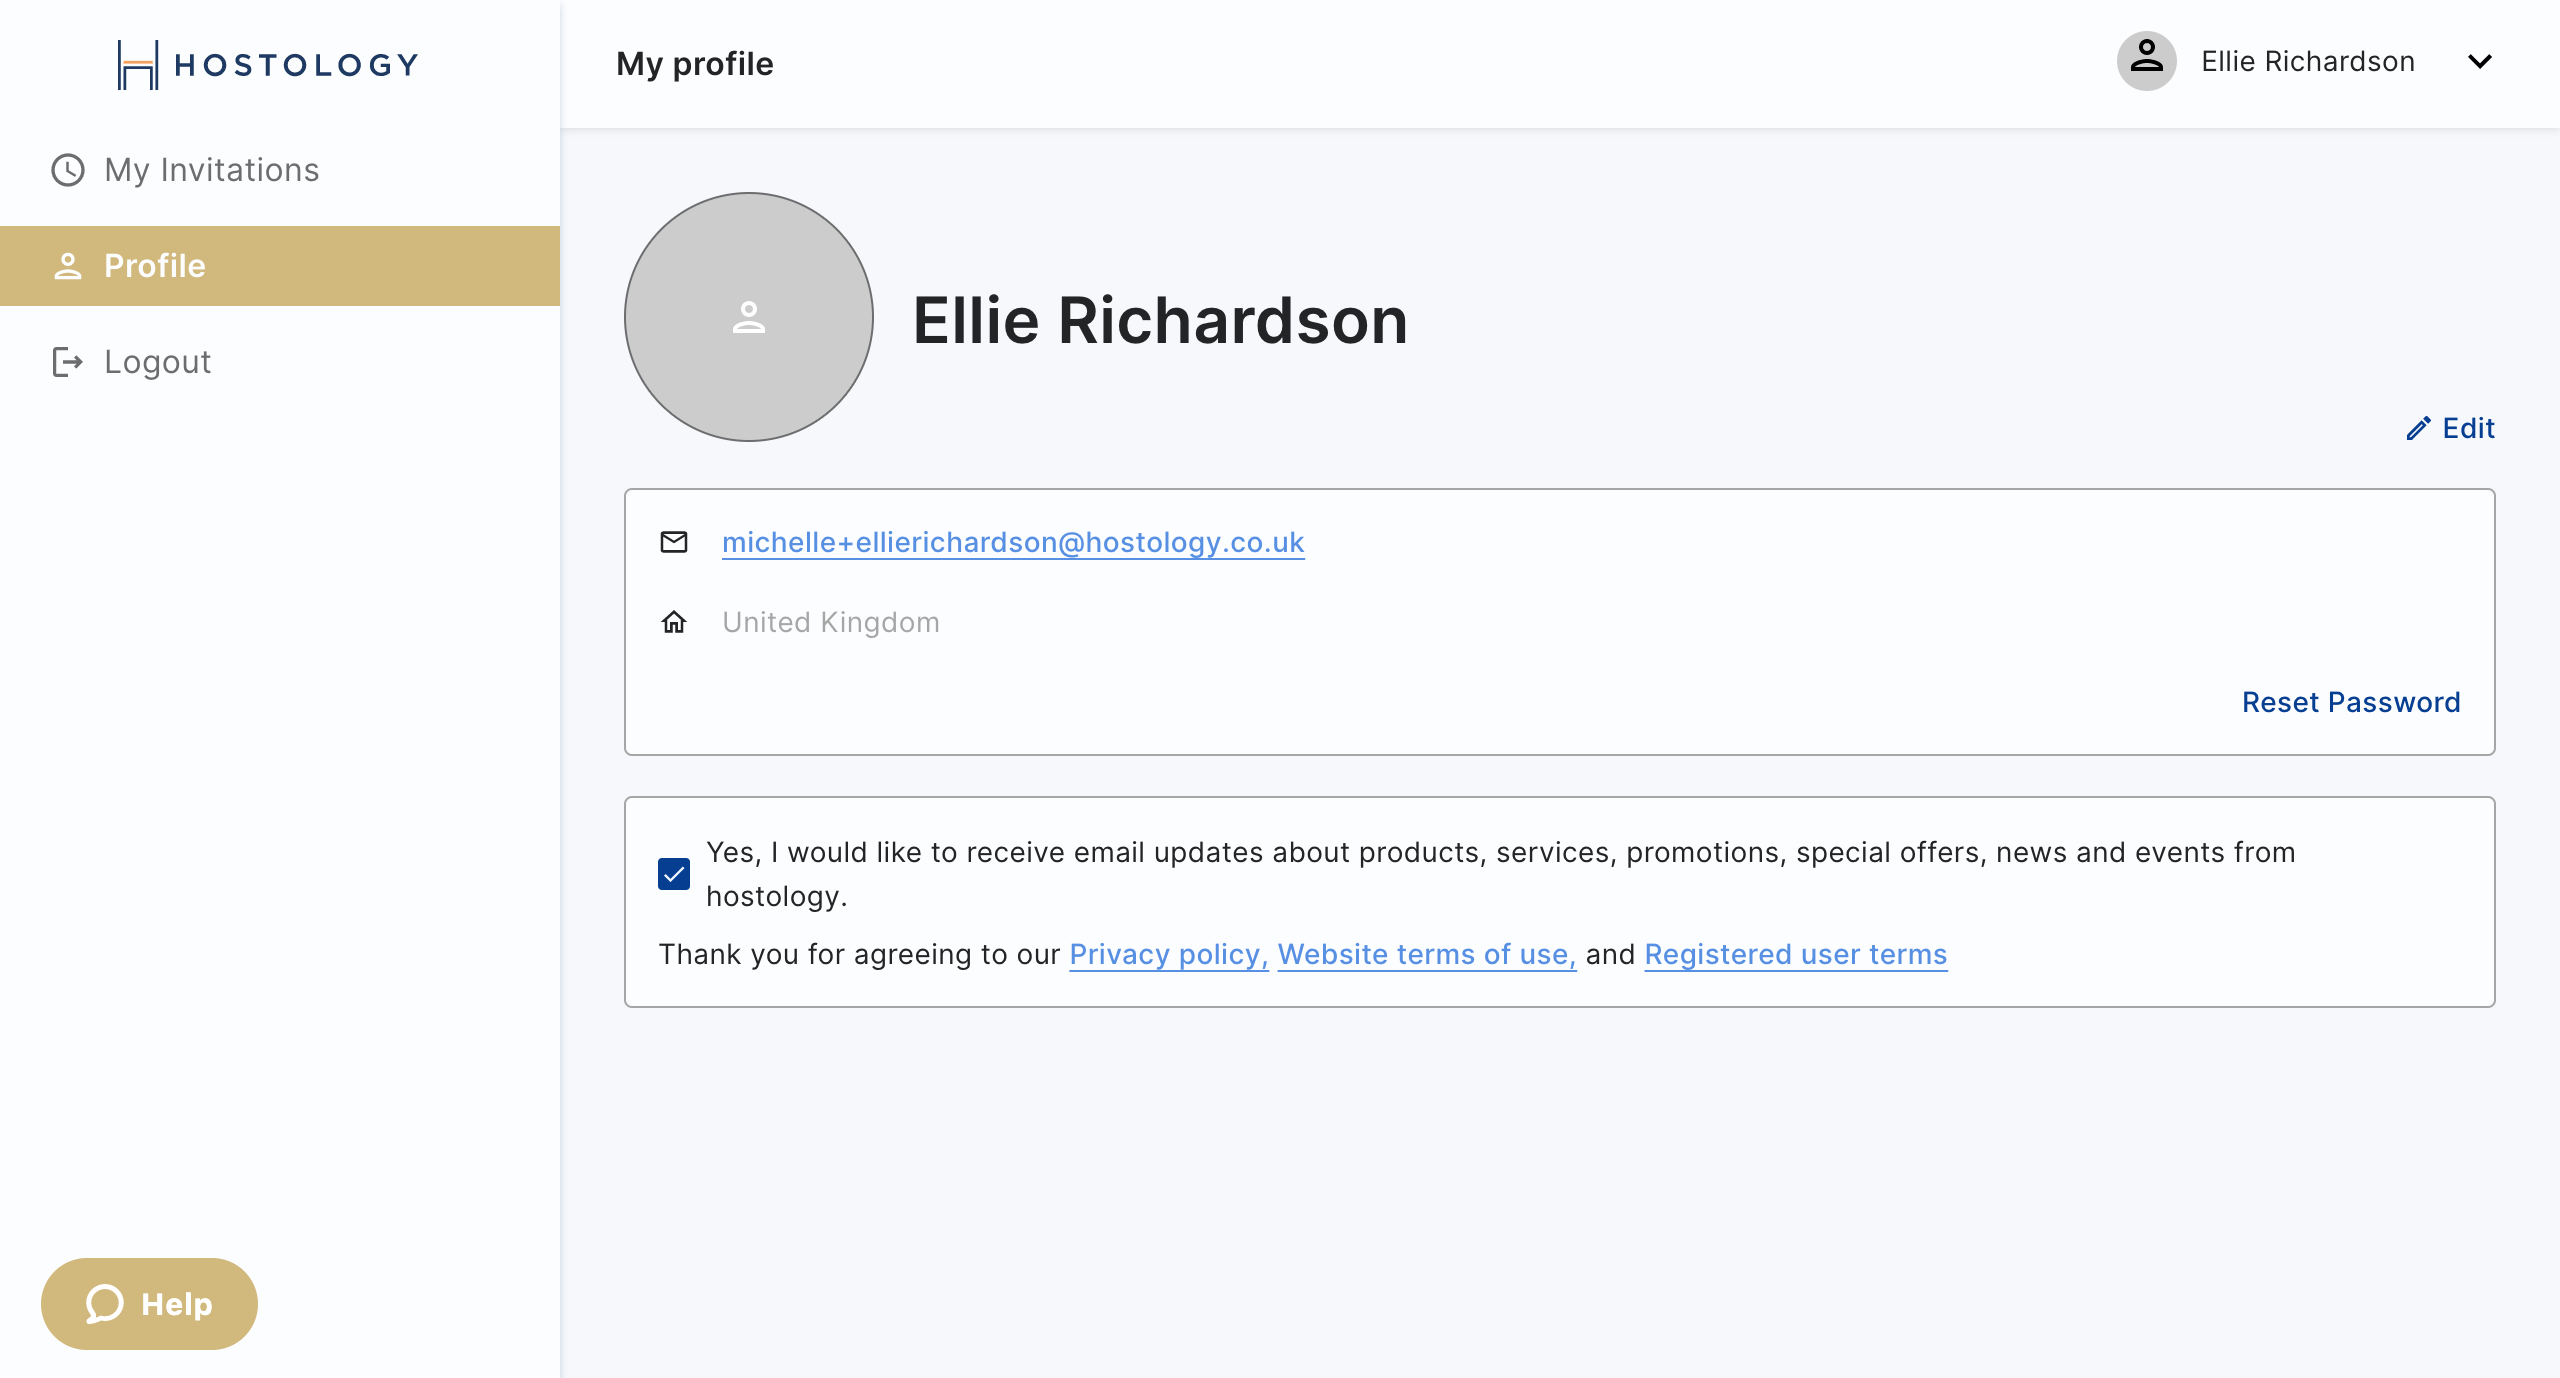The height and width of the screenshot is (1378, 2560).
Task: Open the Website terms of use link
Action: pos(1427,955)
